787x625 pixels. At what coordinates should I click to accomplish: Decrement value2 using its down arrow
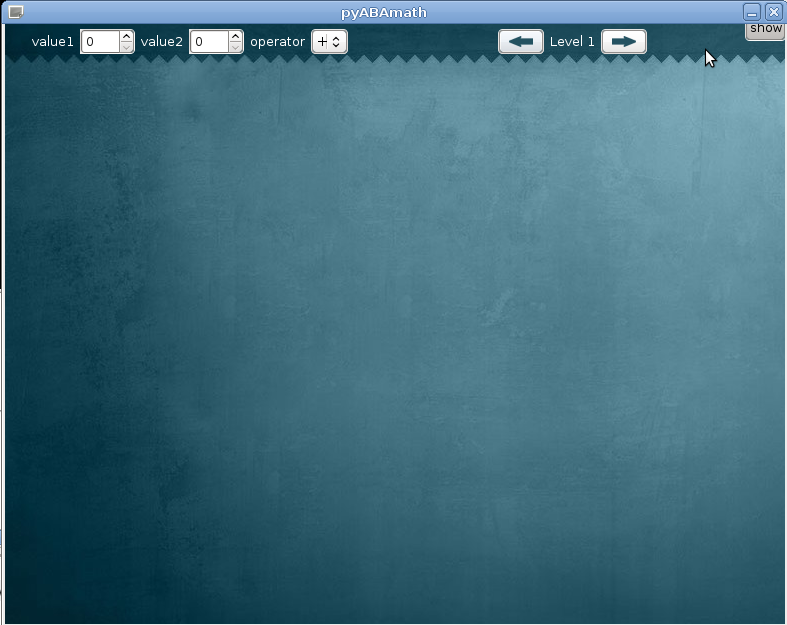coord(236,47)
